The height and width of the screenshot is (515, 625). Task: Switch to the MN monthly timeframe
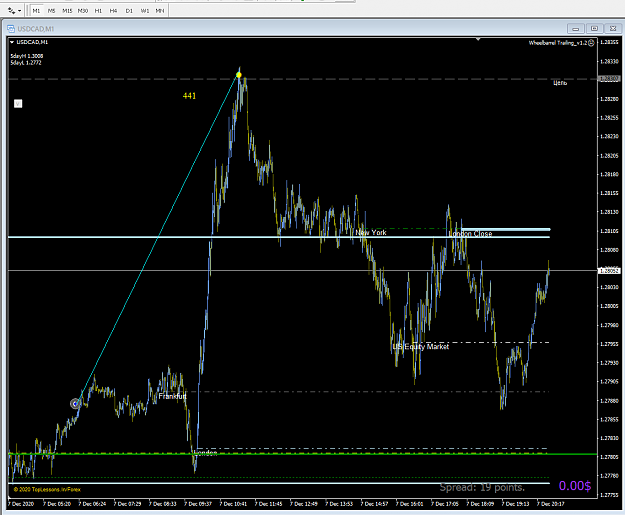tap(160, 11)
